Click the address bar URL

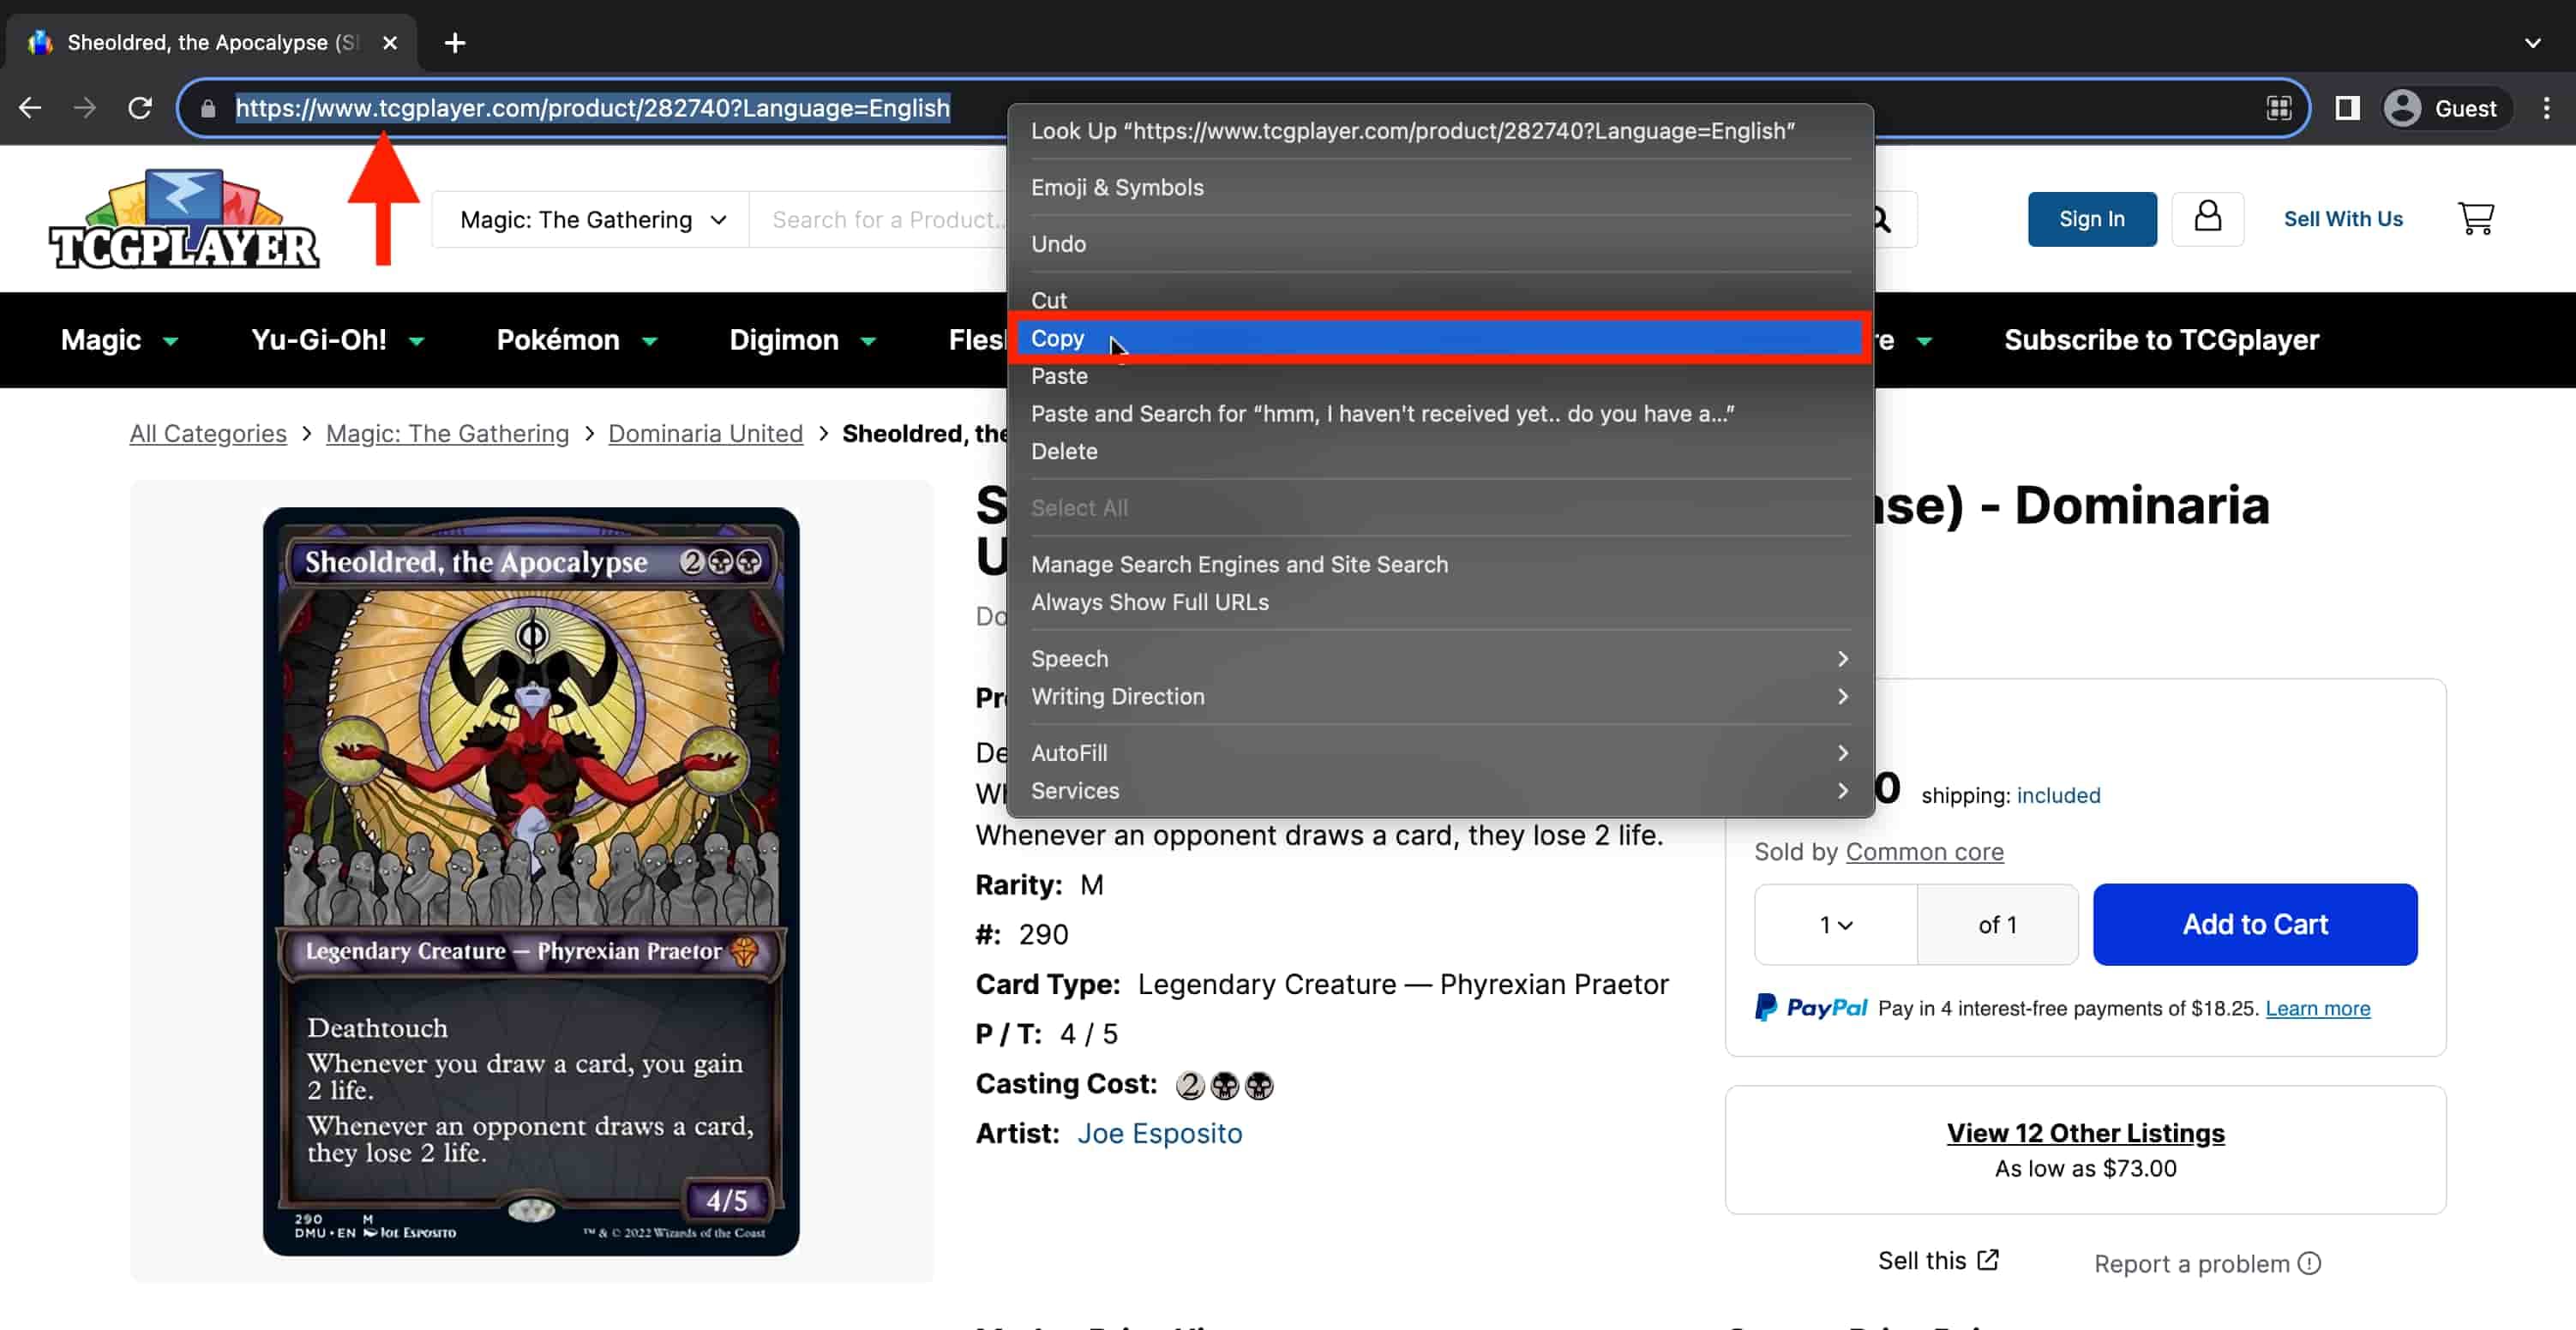(x=592, y=108)
